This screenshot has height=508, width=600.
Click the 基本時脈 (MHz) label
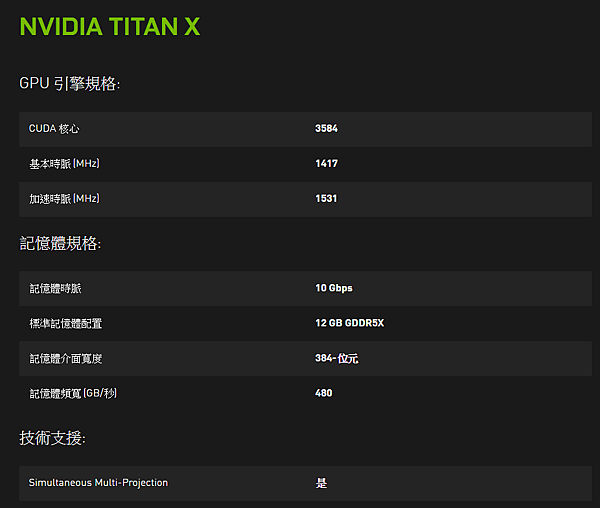click(65, 164)
